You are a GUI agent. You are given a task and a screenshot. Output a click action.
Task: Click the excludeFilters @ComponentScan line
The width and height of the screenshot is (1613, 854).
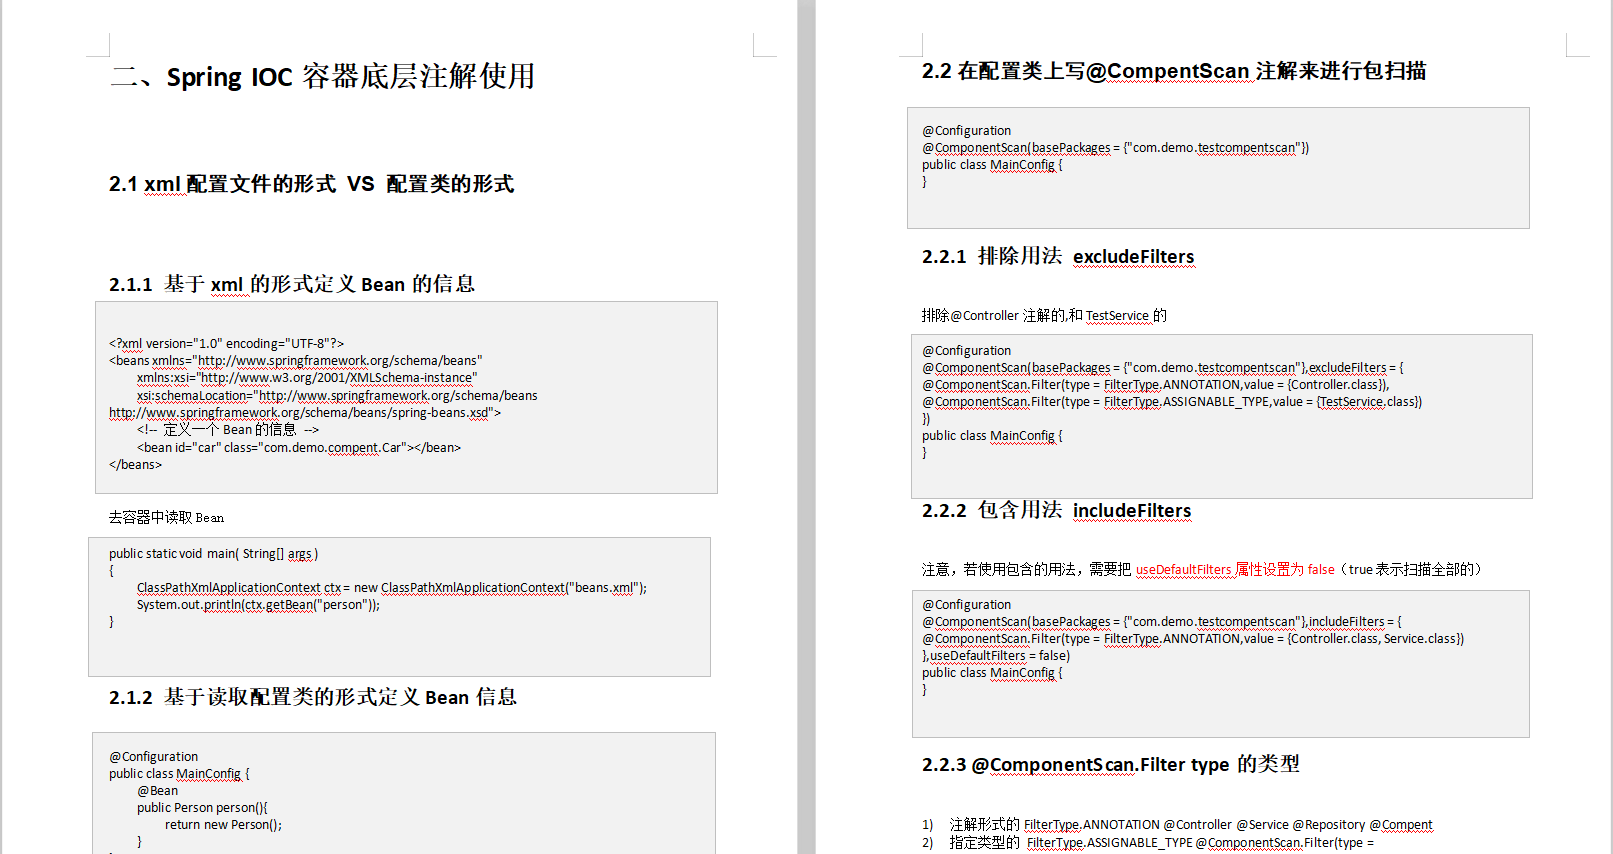1162,367
